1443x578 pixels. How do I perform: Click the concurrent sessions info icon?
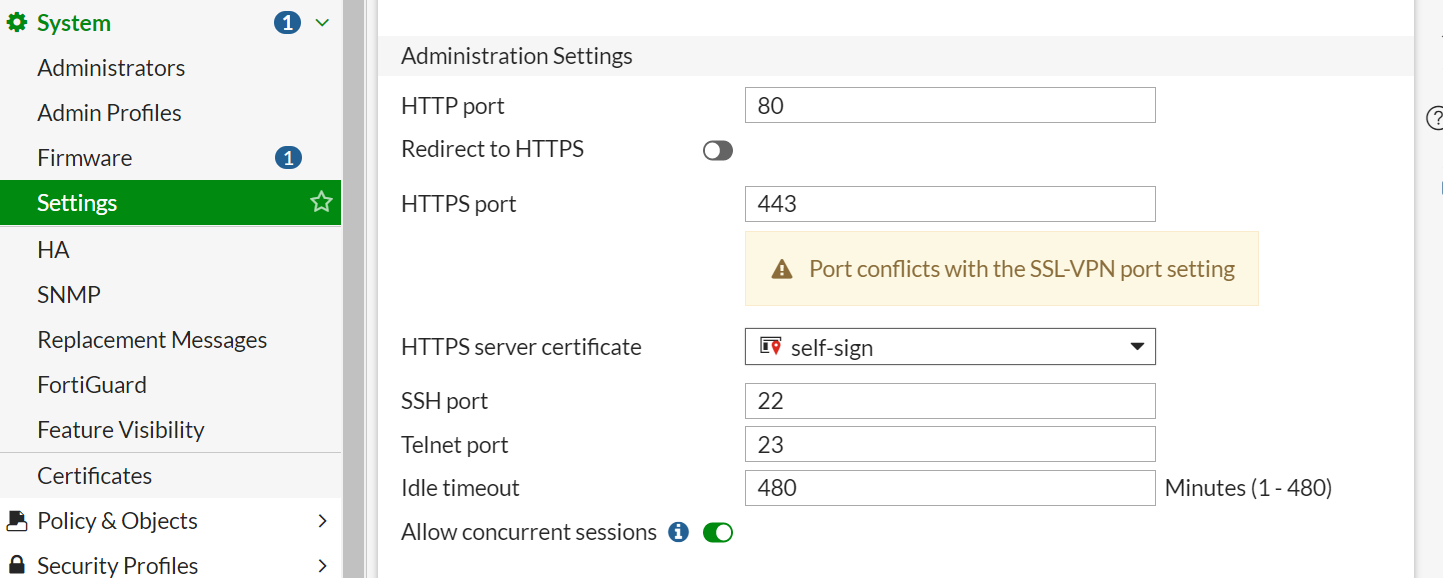pyautogui.click(x=679, y=532)
